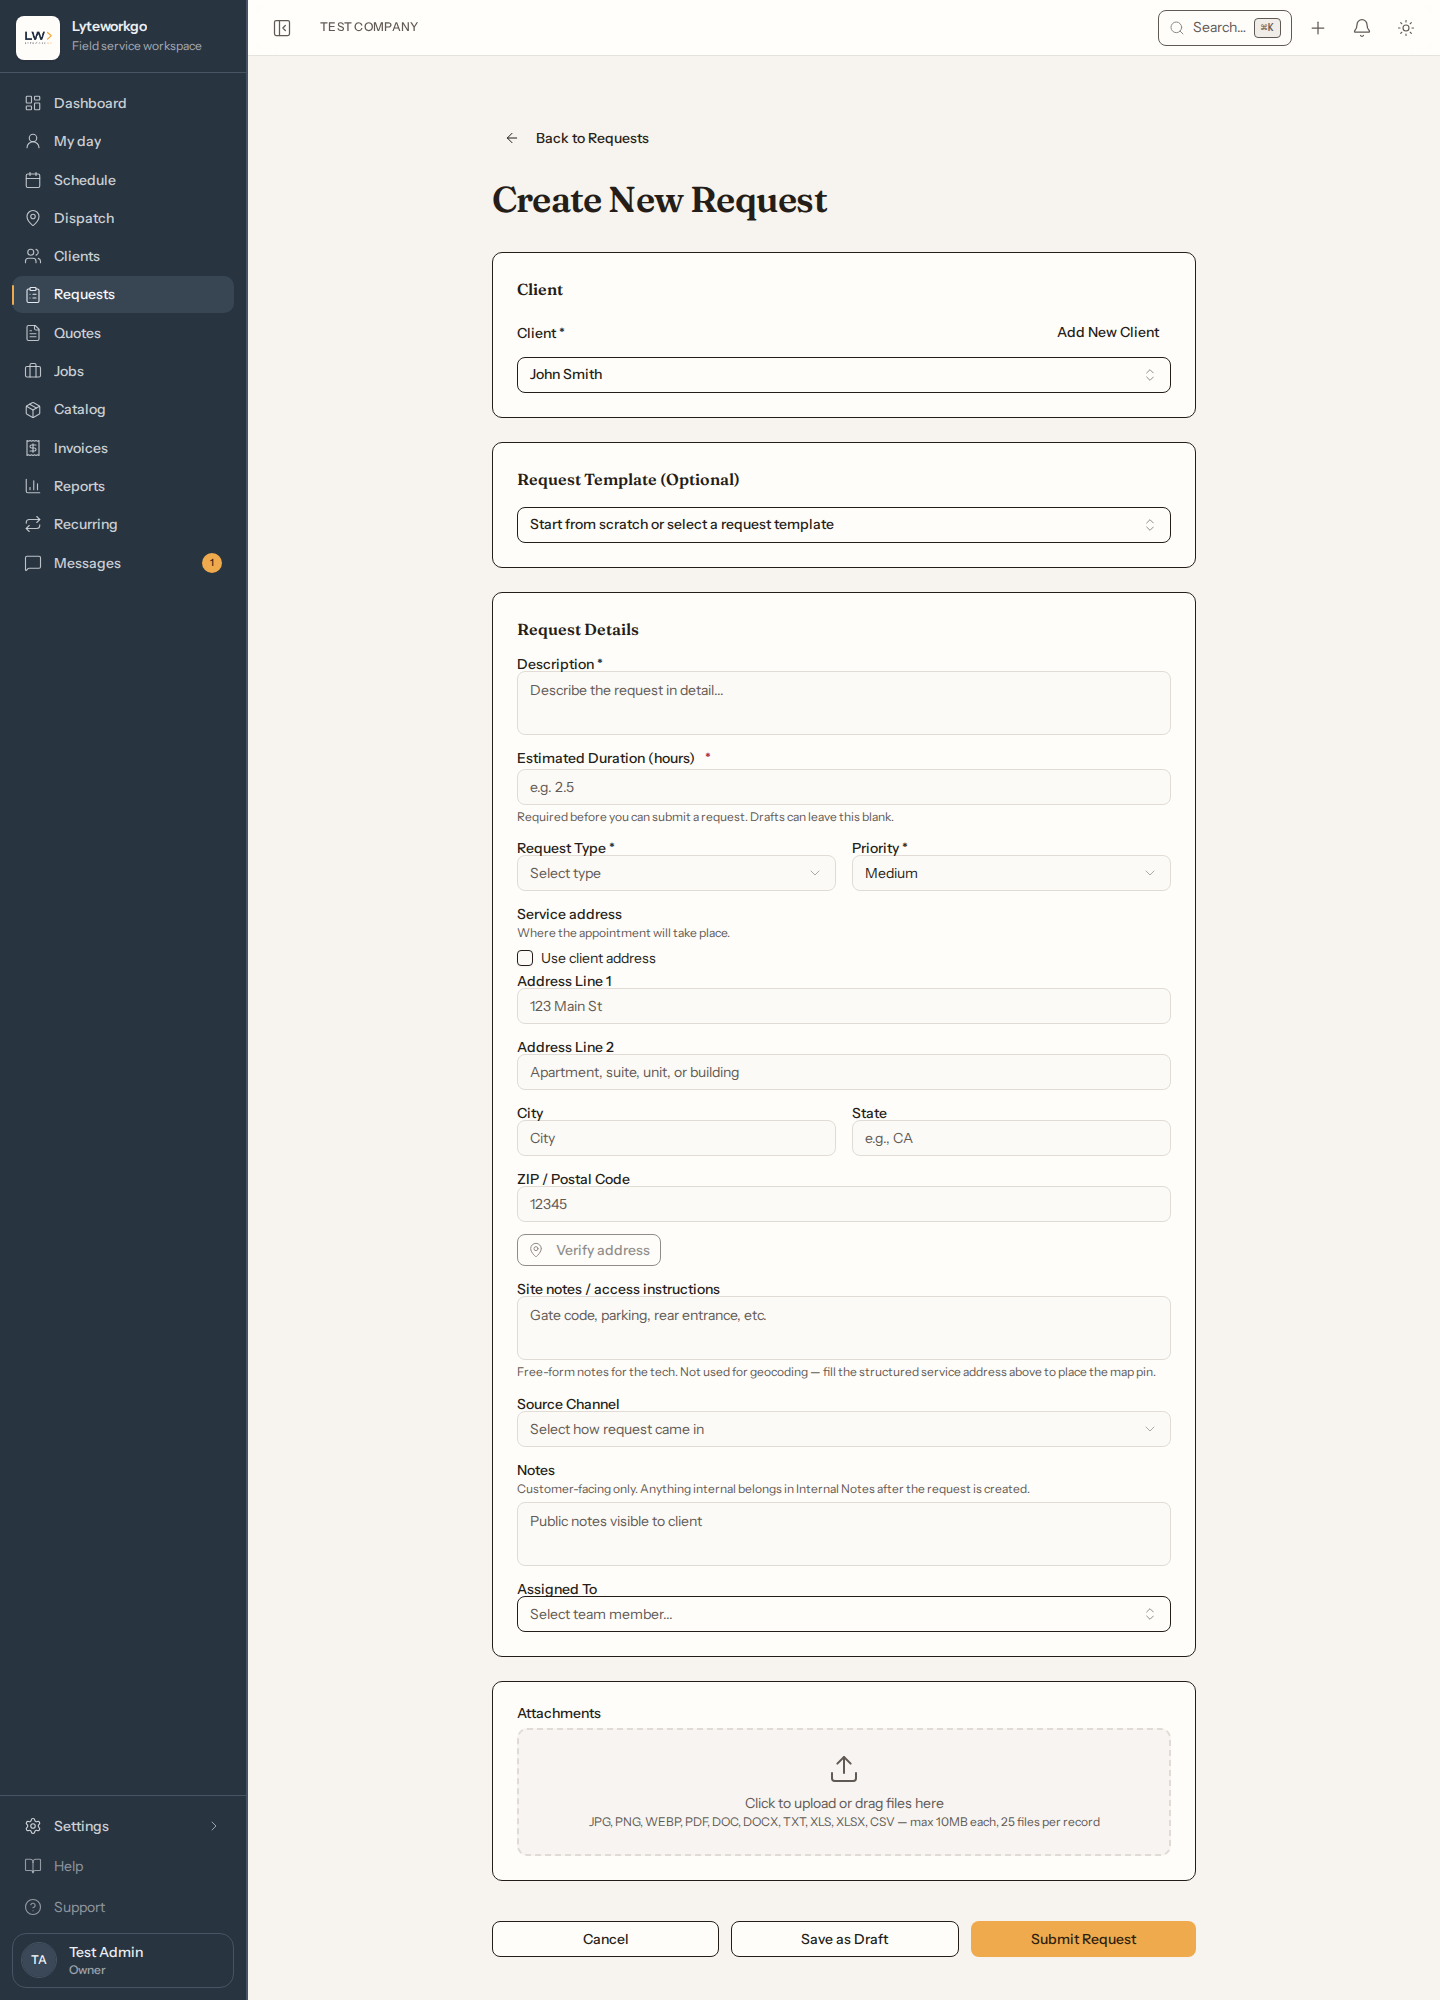Click the Lyteworkgo LW logo icon
The width and height of the screenshot is (1440, 2000).
tap(38, 37)
